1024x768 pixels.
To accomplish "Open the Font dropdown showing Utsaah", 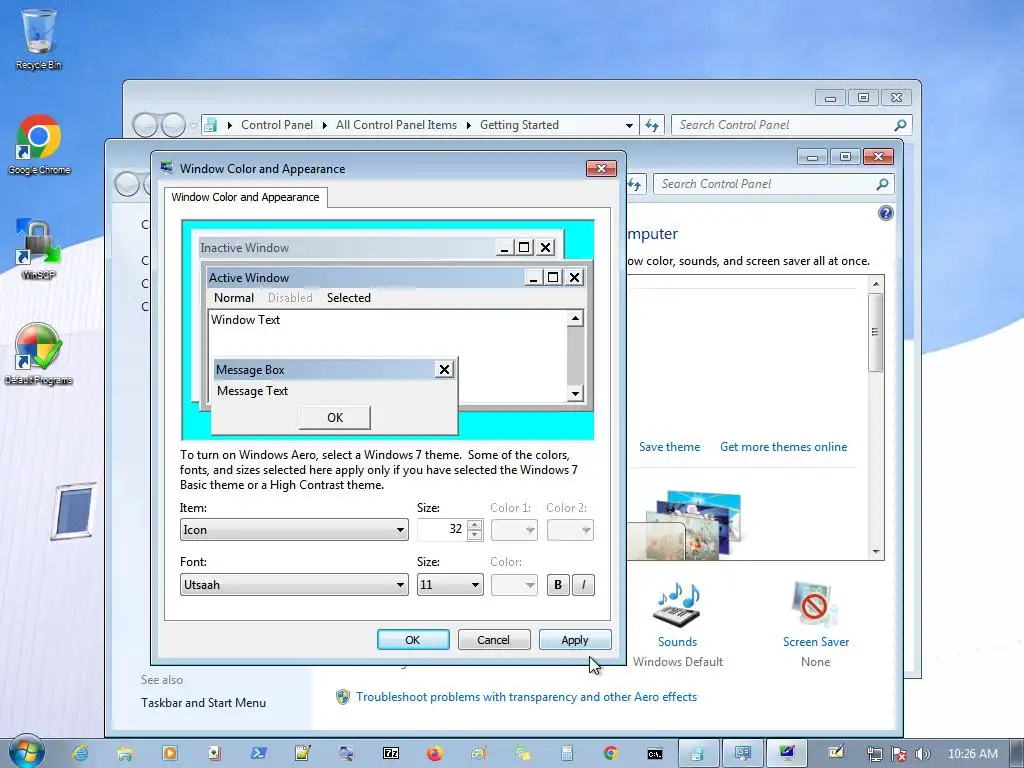I will [x=294, y=584].
